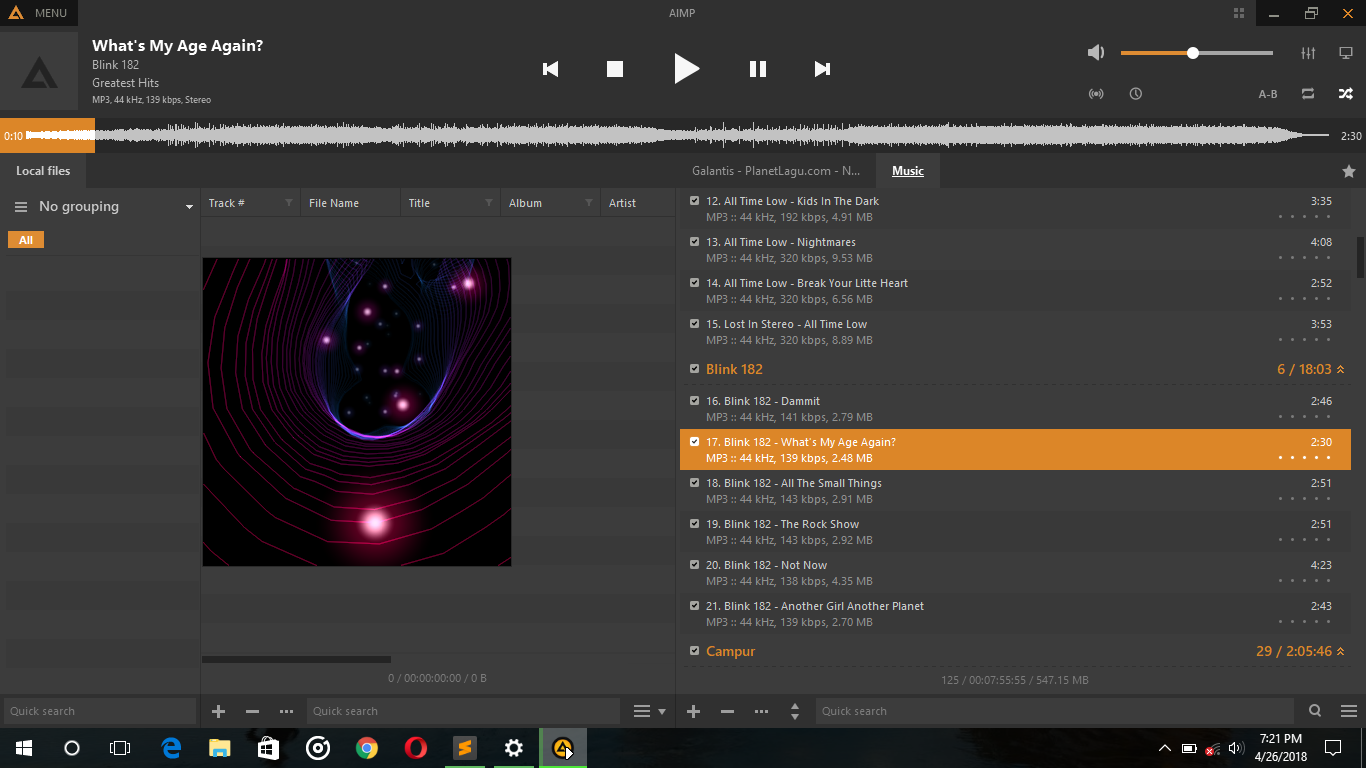Viewport: 1366px width, 768px height.
Task: Open the equalizer settings icon
Action: point(1308,53)
